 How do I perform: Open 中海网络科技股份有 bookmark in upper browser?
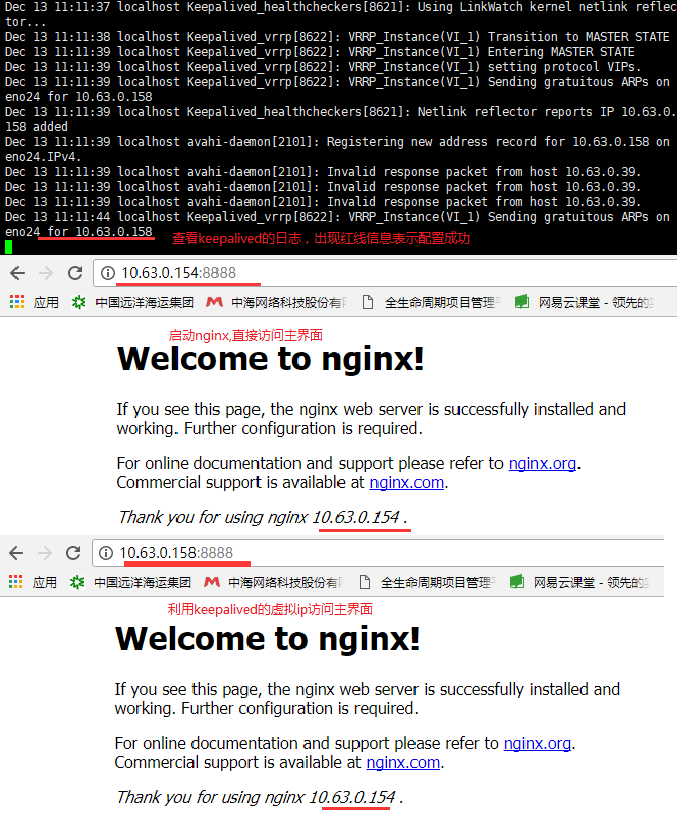tap(276, 302)
